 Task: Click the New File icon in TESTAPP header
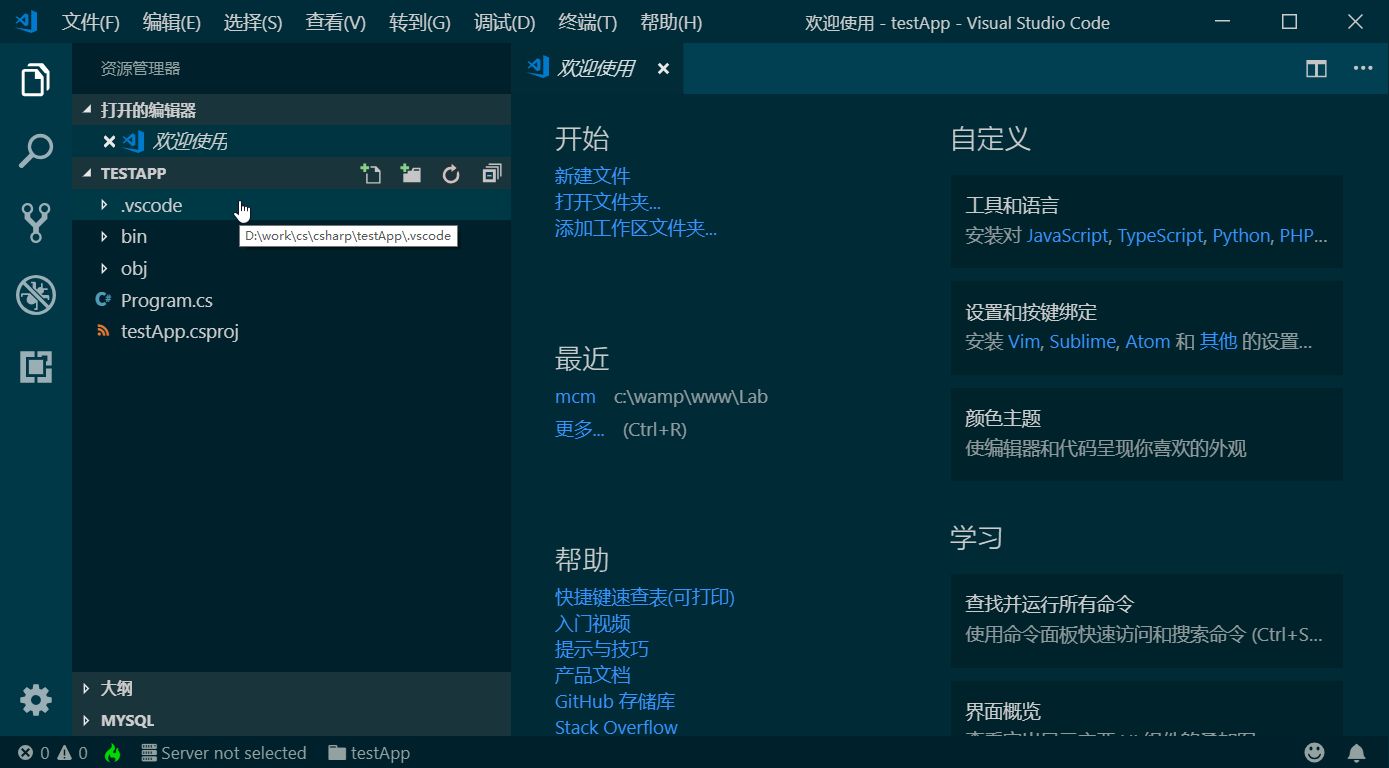click(371, 174)
